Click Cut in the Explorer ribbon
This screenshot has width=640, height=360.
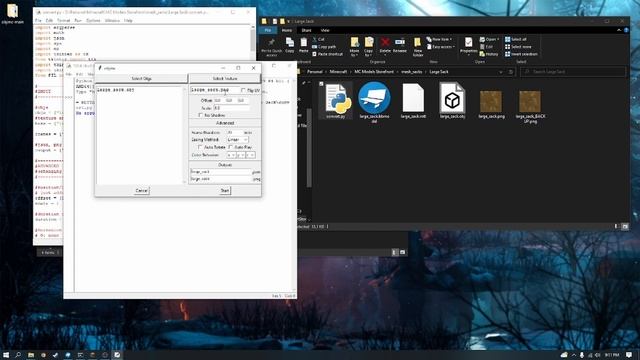tap(318, 39)
